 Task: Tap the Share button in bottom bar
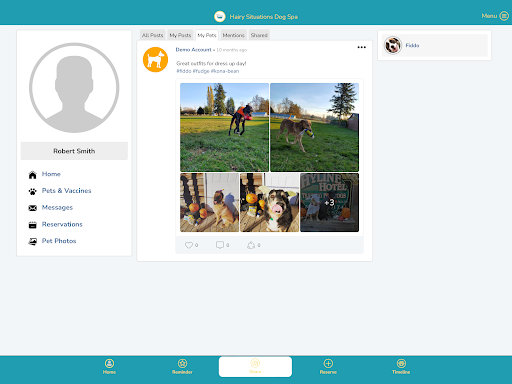click(x=255, y=367)
